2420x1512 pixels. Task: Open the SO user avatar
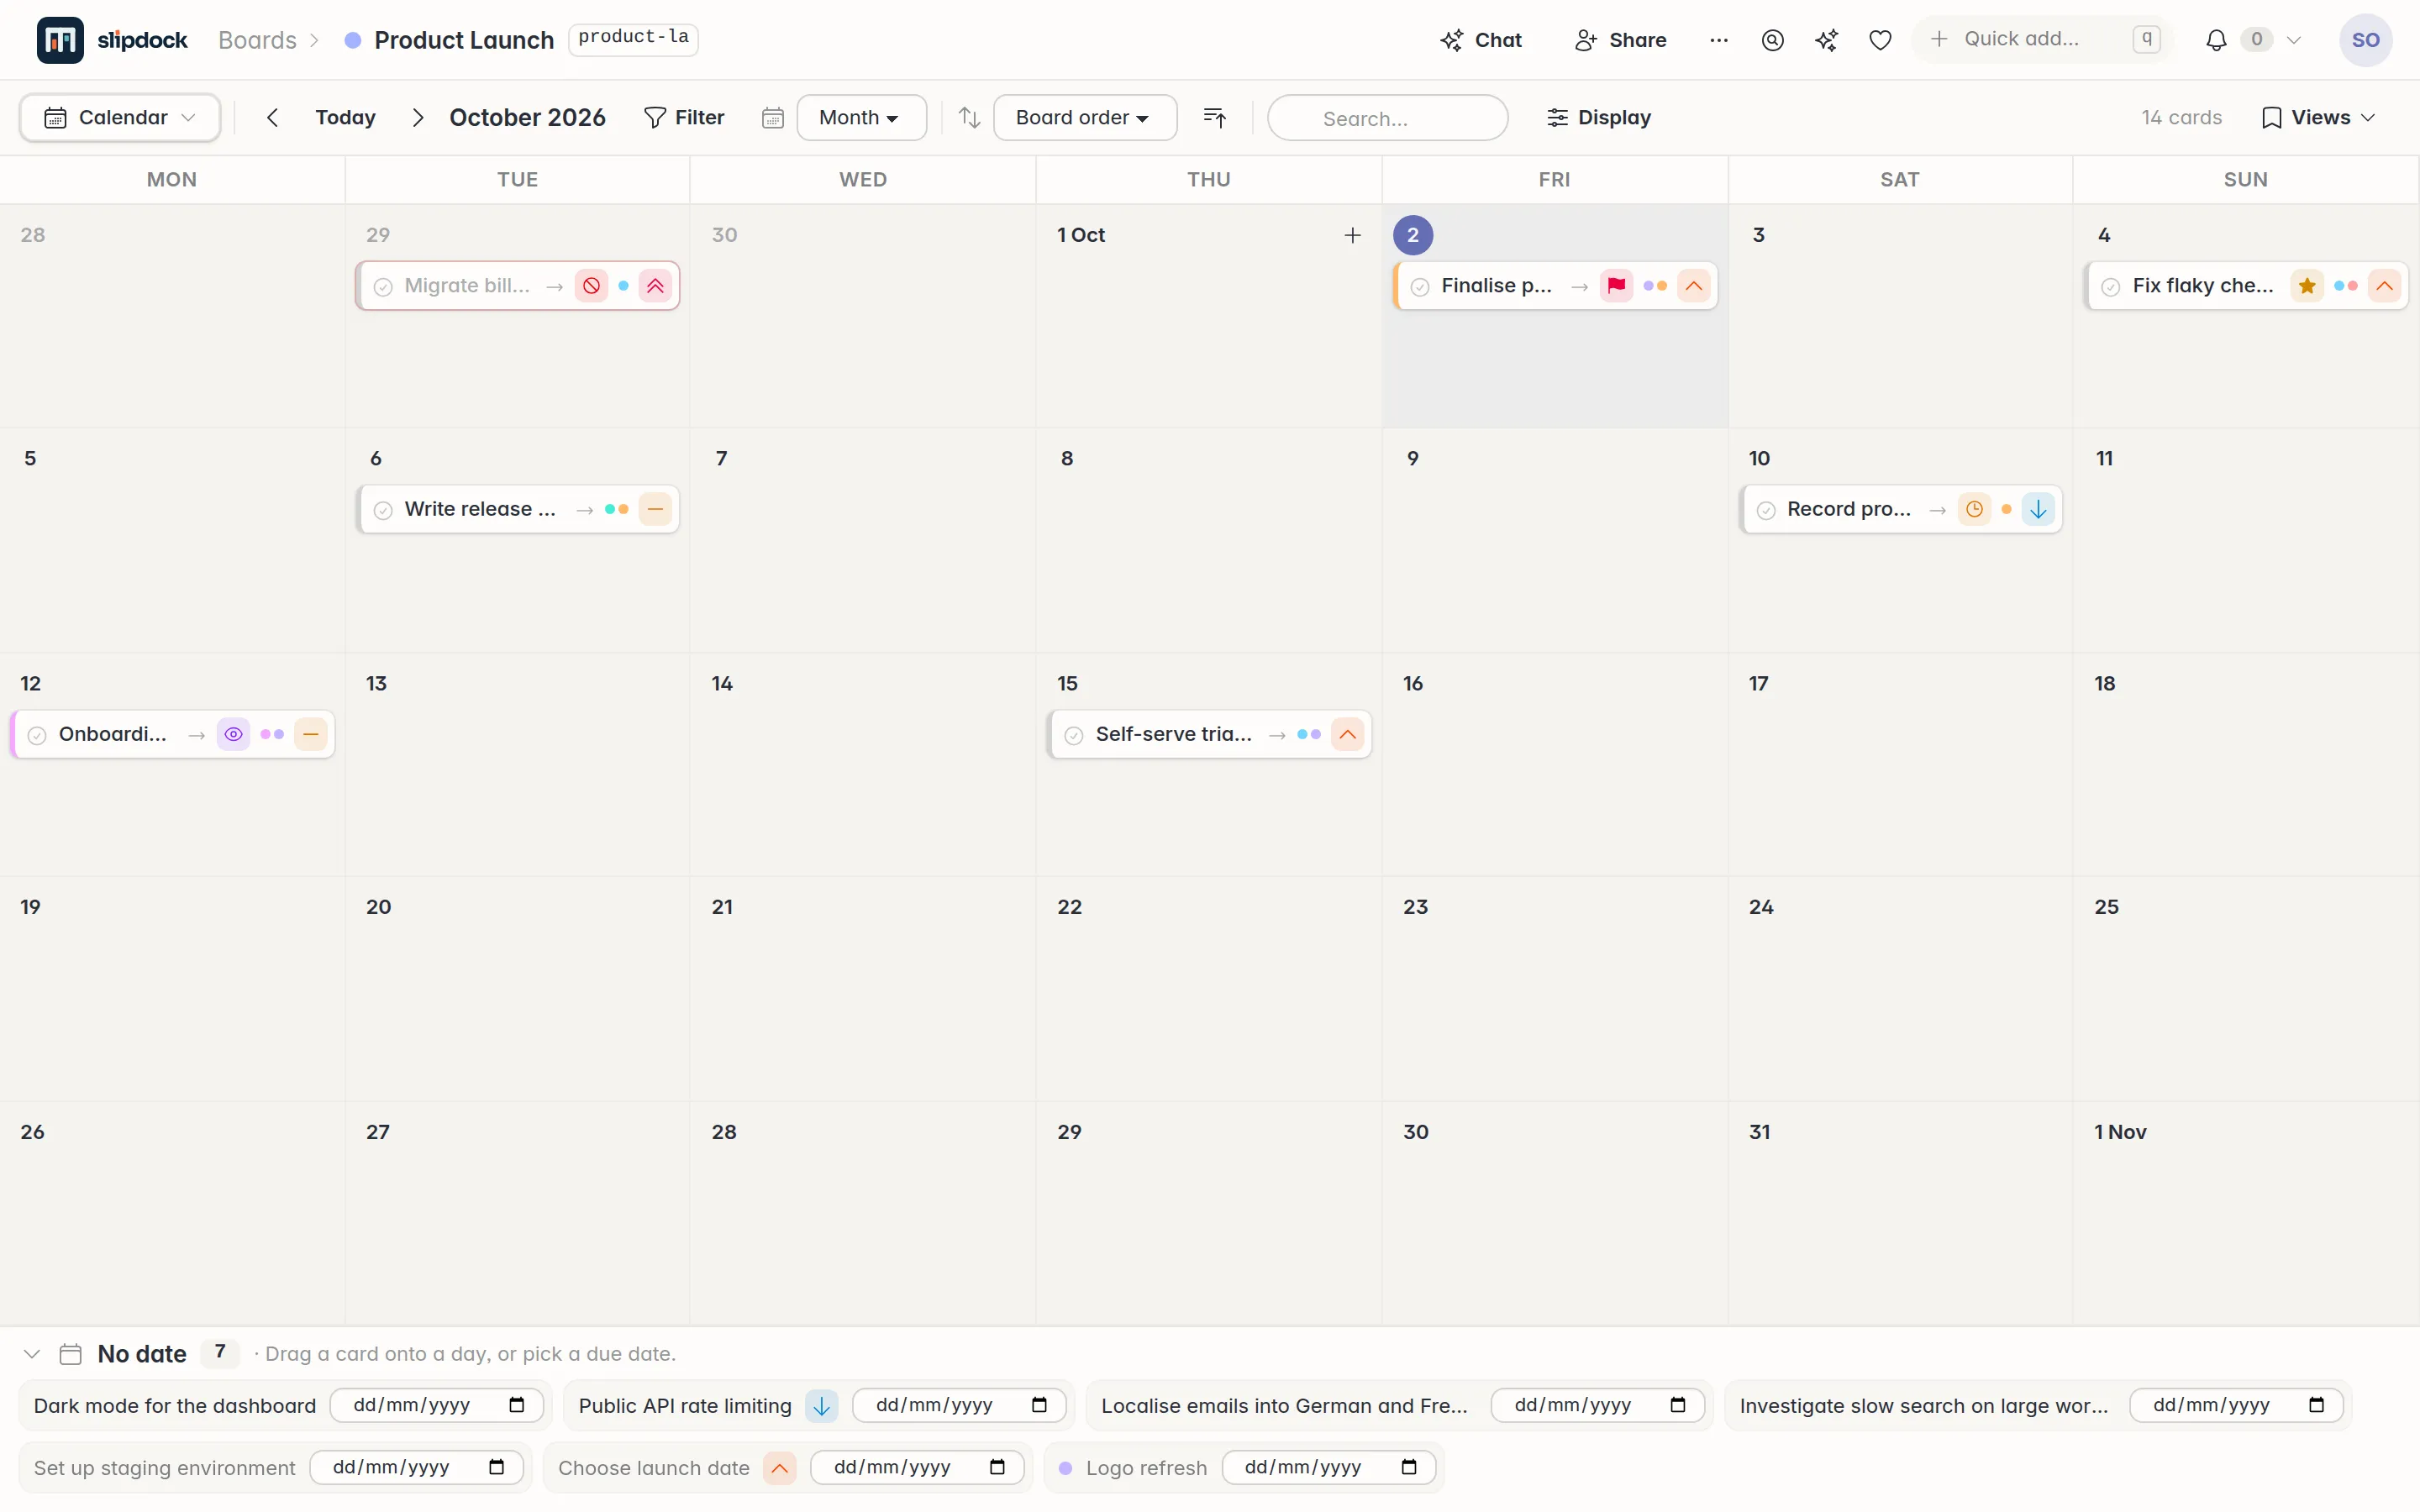(x=2366, y=40)
